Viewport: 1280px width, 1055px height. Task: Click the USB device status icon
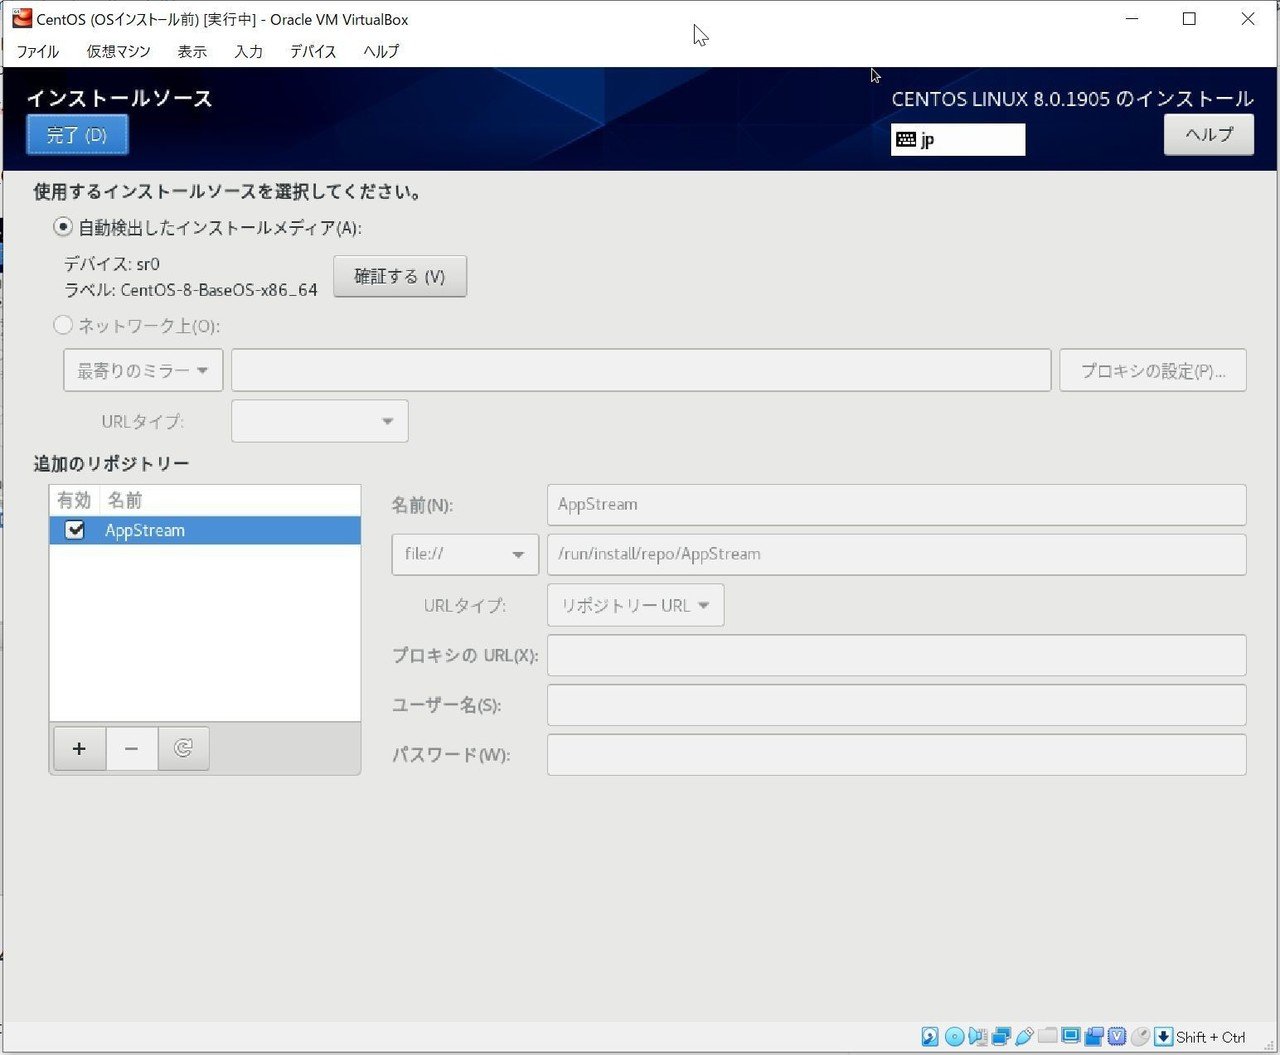[1024, 1036]
